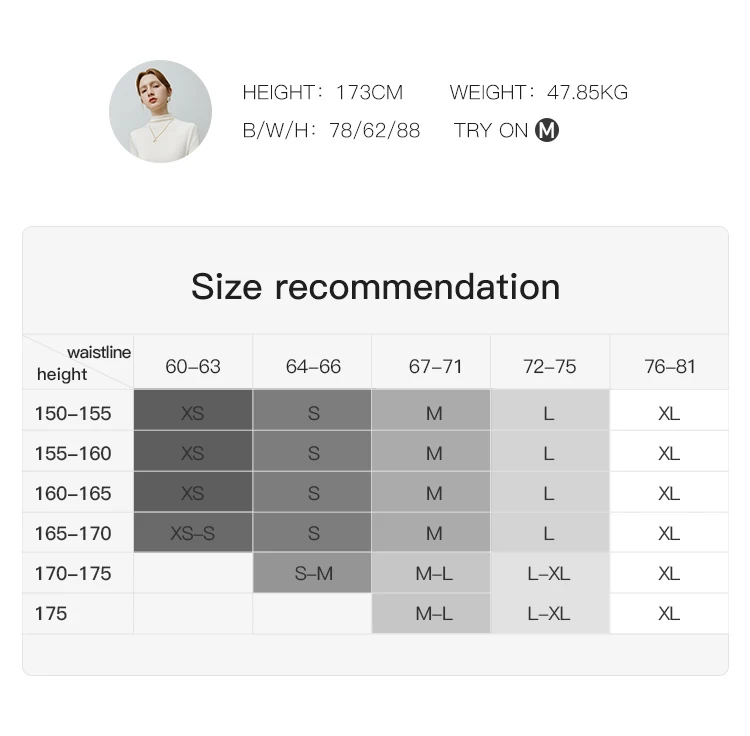The height and width of the screenshot is (736, 750).
Task: Click the L cell in 160–165 row
Action: pos(550,493)
